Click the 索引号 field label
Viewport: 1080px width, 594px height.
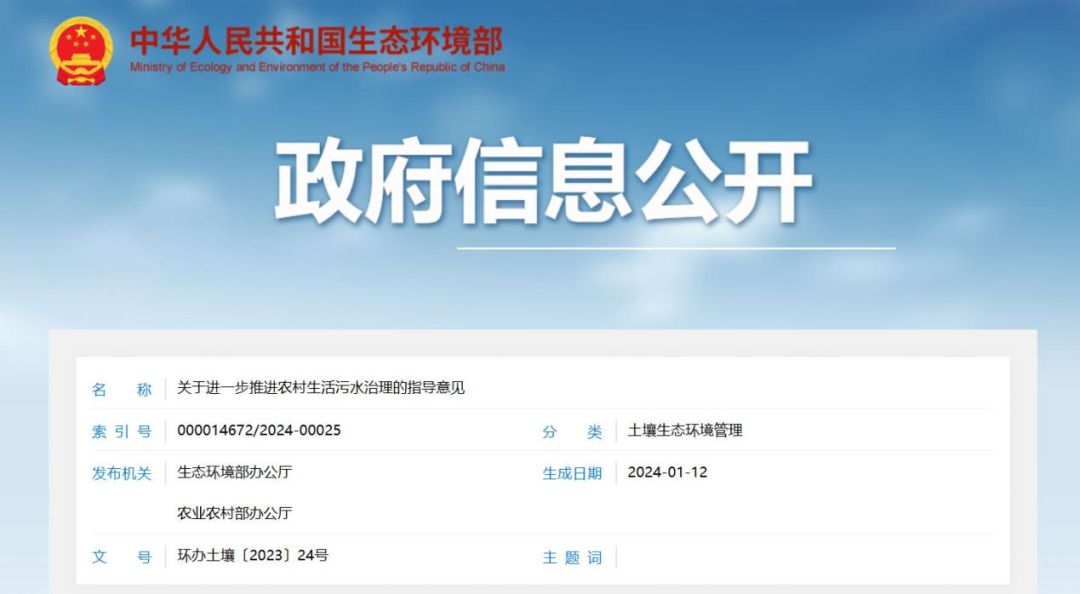[x=121, y=431]
